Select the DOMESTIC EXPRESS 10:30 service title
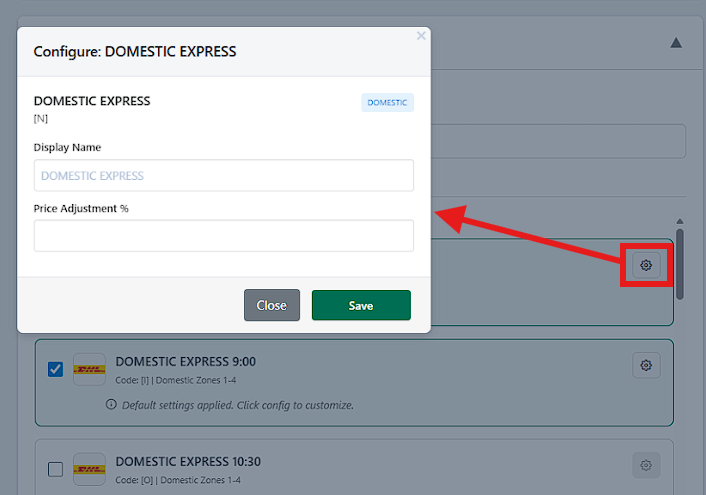706x495 pixels. point(188,461)
